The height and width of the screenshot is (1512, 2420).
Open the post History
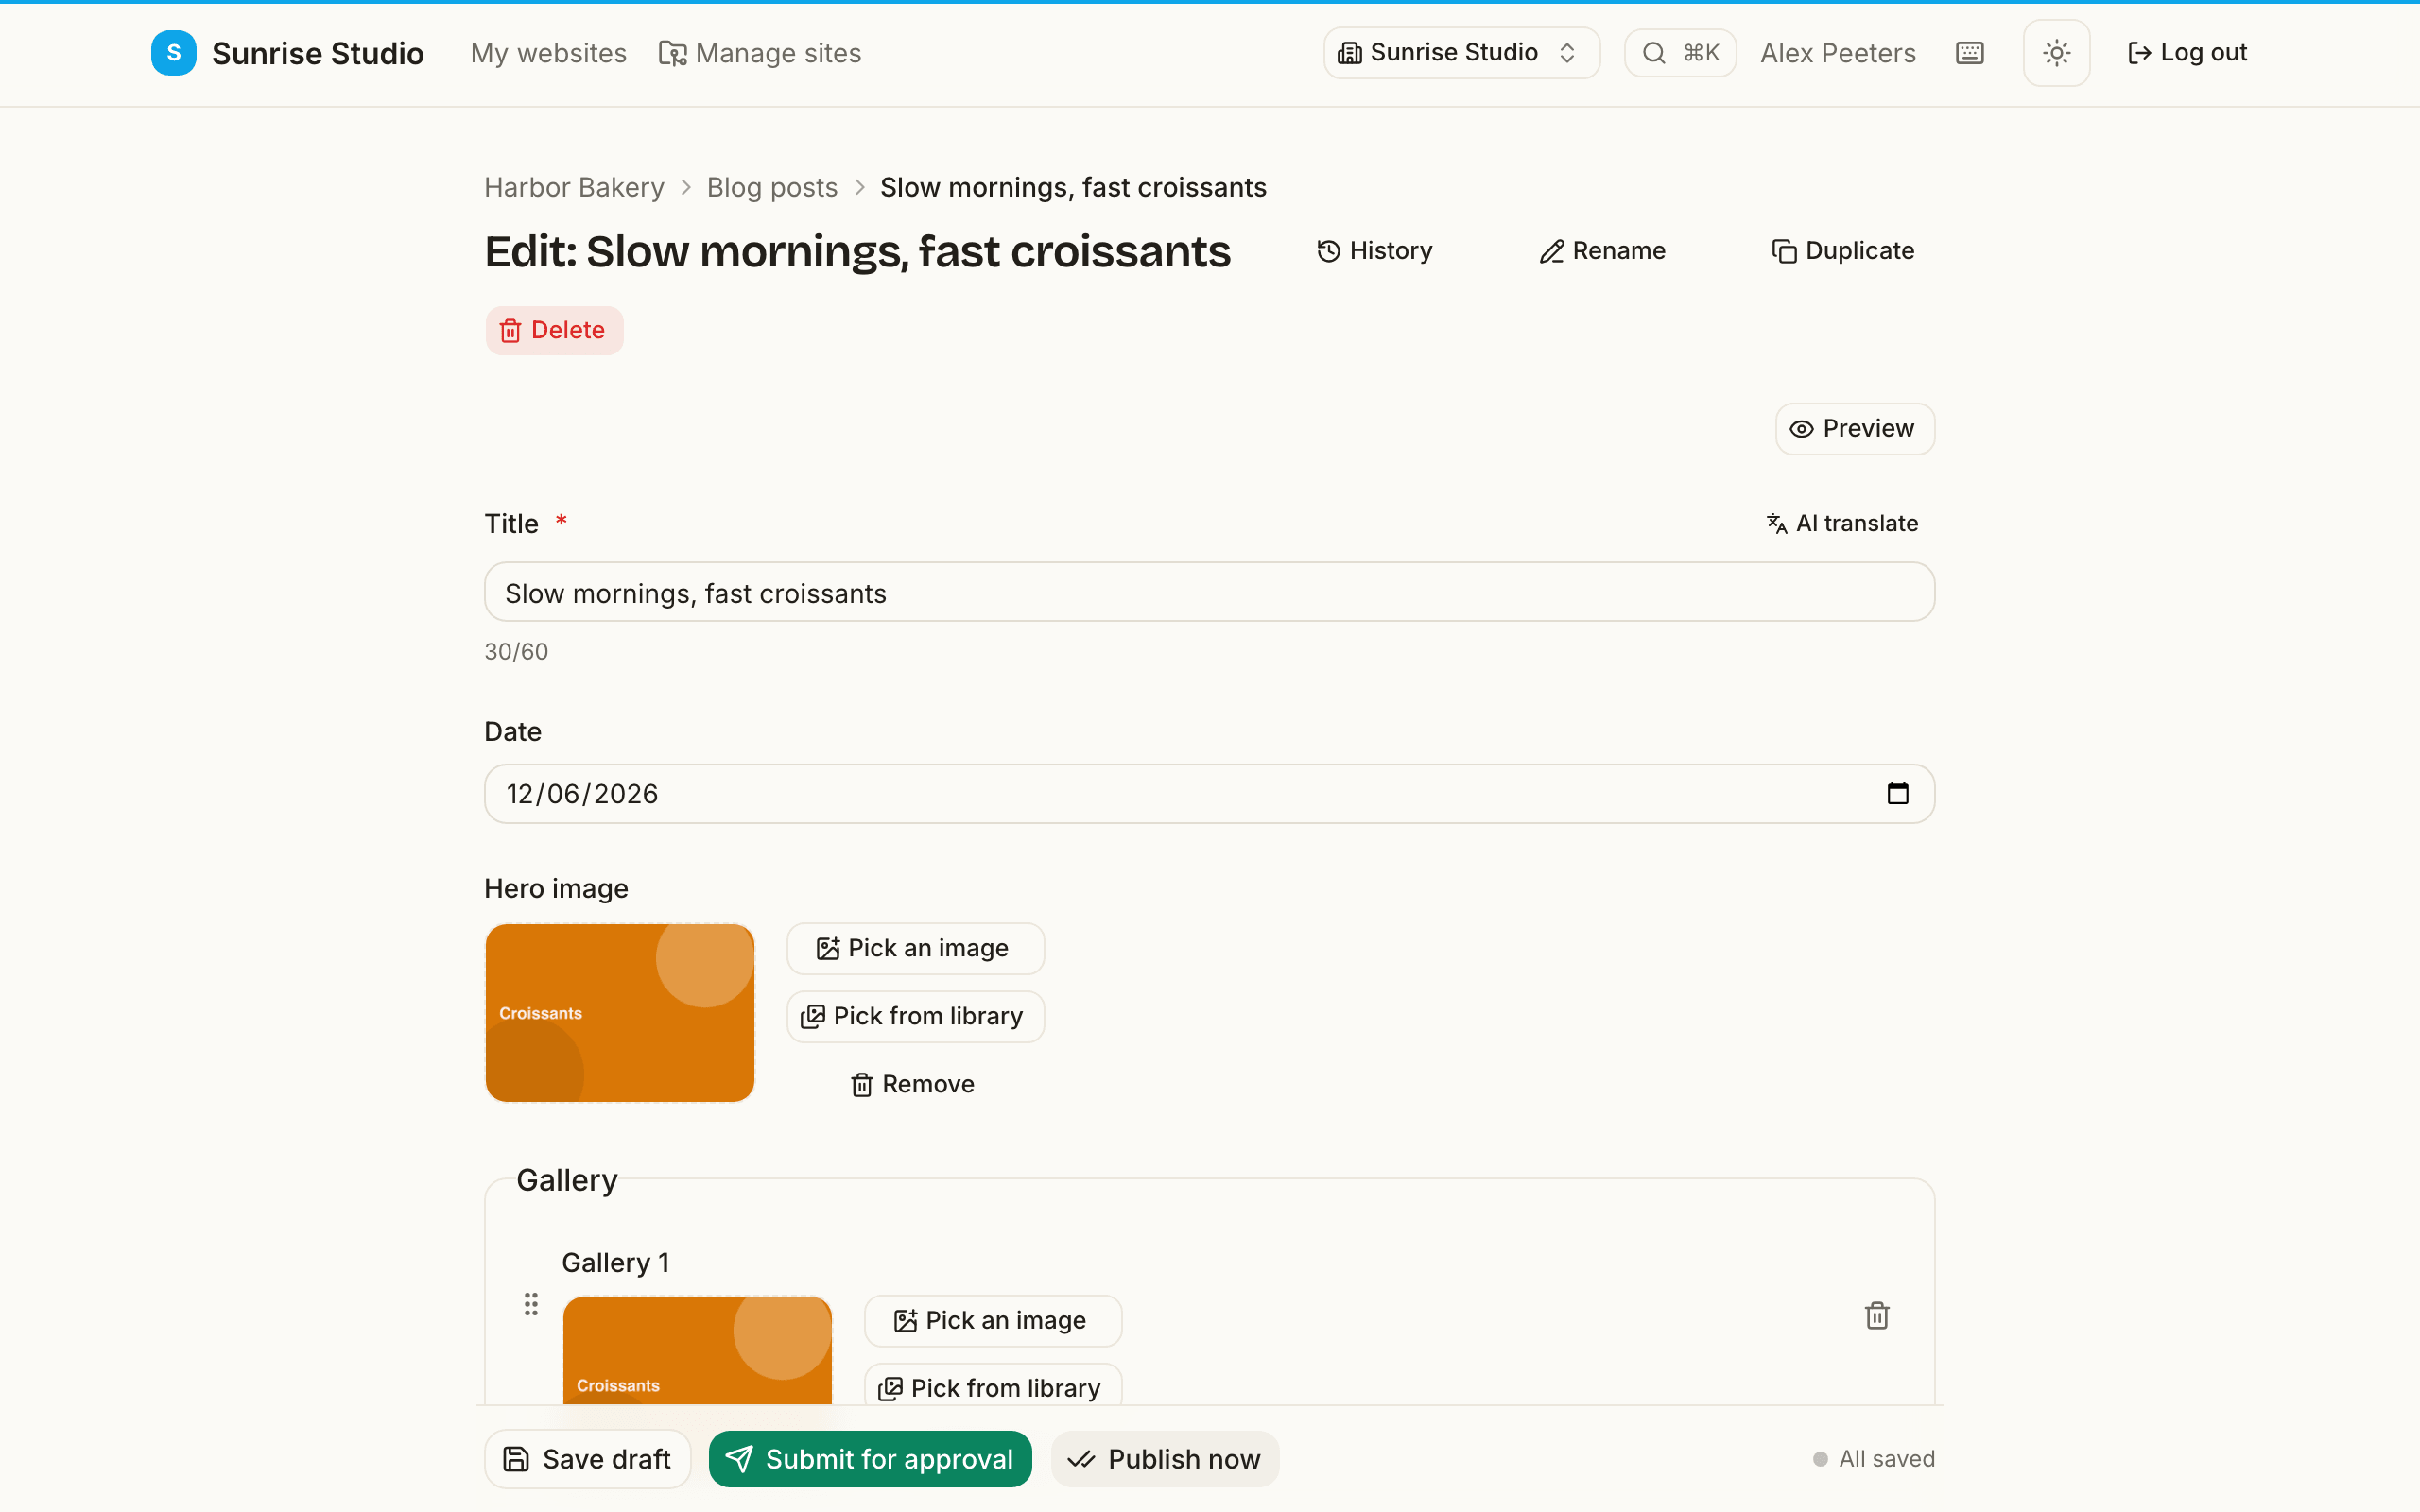tap(1375, 250)
